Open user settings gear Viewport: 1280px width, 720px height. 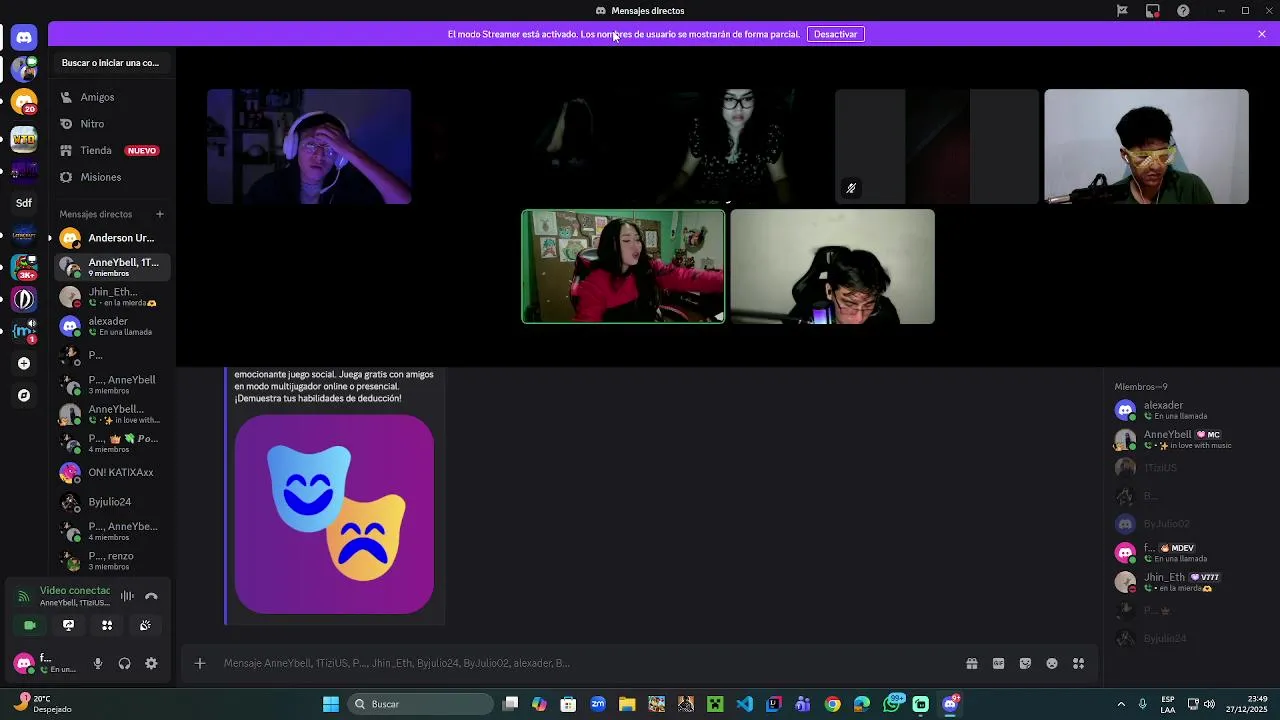tap(151, 663)
